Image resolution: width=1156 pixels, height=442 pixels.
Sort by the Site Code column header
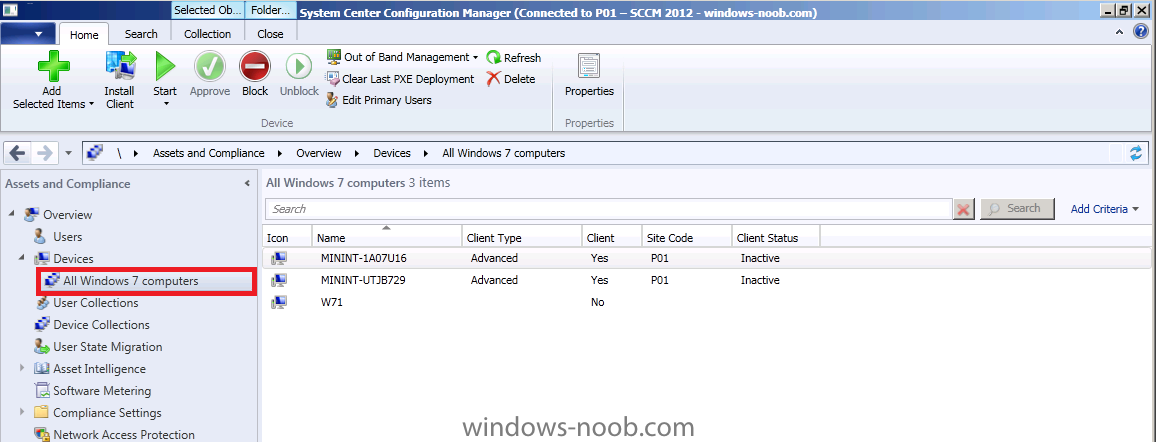pyautogui.click(x=687, y=237)
